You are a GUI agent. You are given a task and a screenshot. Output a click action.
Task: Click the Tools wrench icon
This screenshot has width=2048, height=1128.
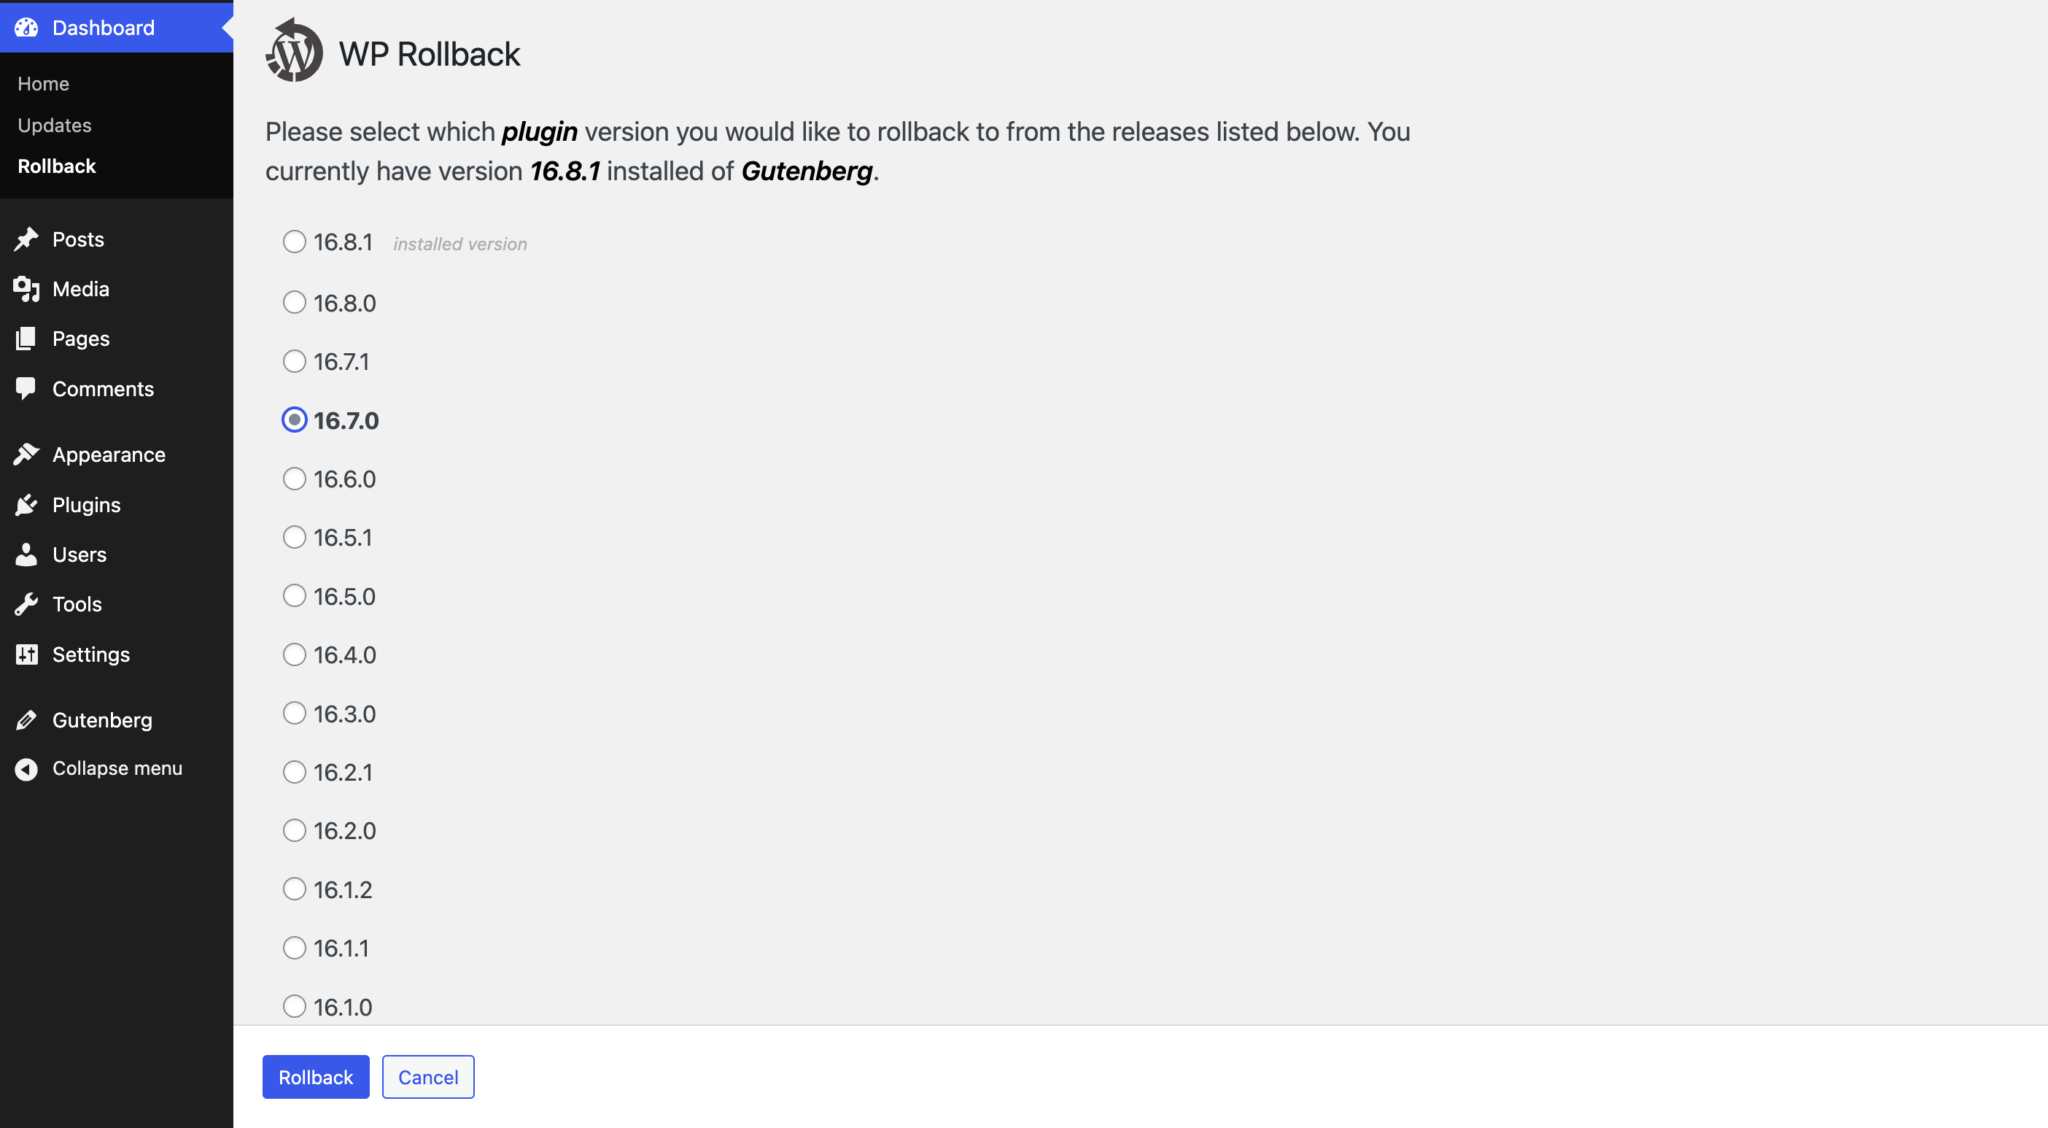click(x=27, y=604)
